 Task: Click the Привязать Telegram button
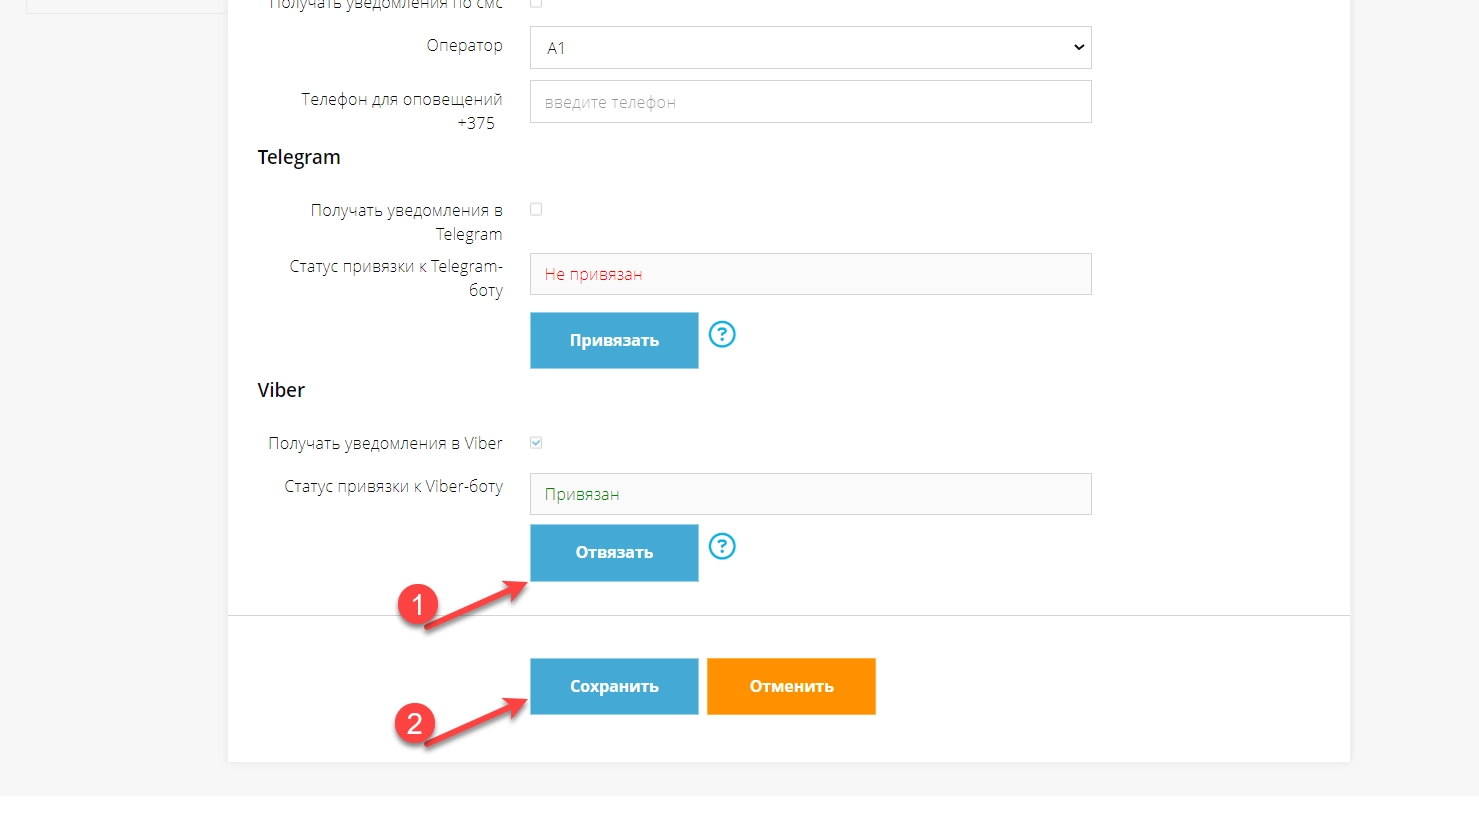click(614, 340)
